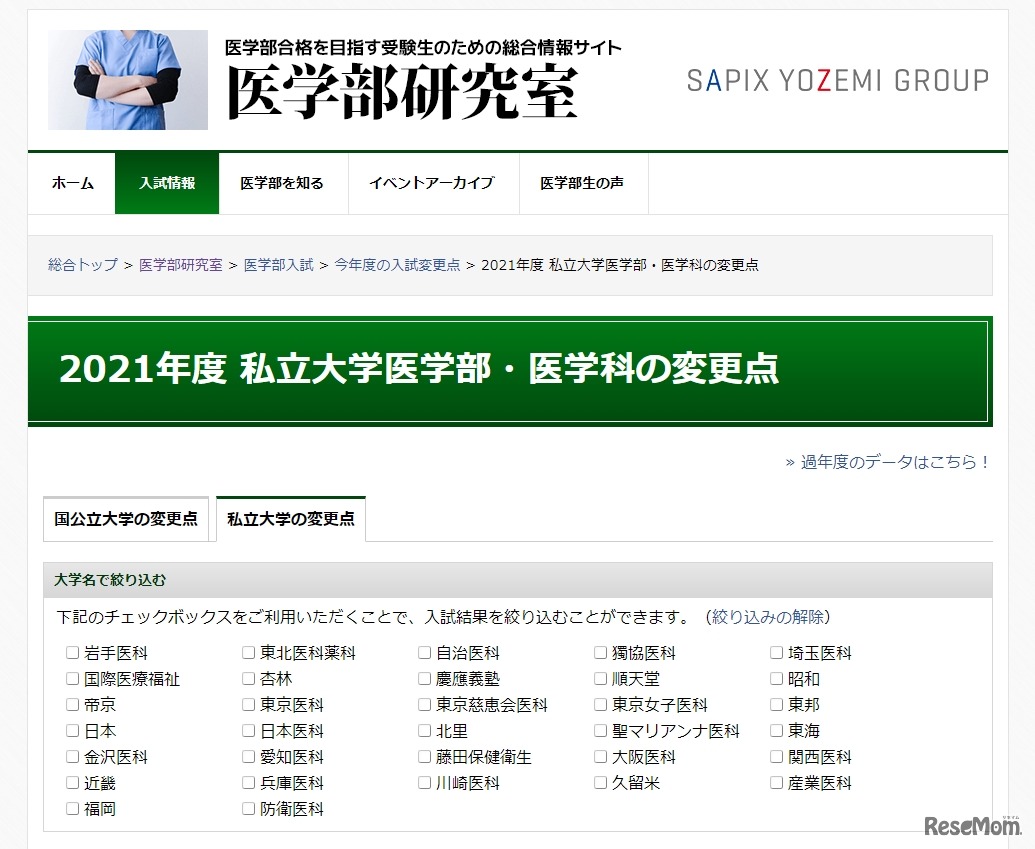
Task: Click the SAPIX YOZEMI GROUP logo
Action: 836,79
